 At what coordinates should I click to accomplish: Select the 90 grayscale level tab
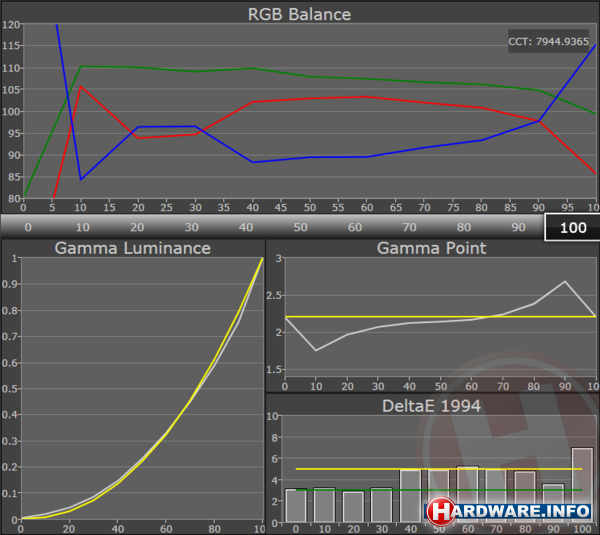tap(518, 227)
